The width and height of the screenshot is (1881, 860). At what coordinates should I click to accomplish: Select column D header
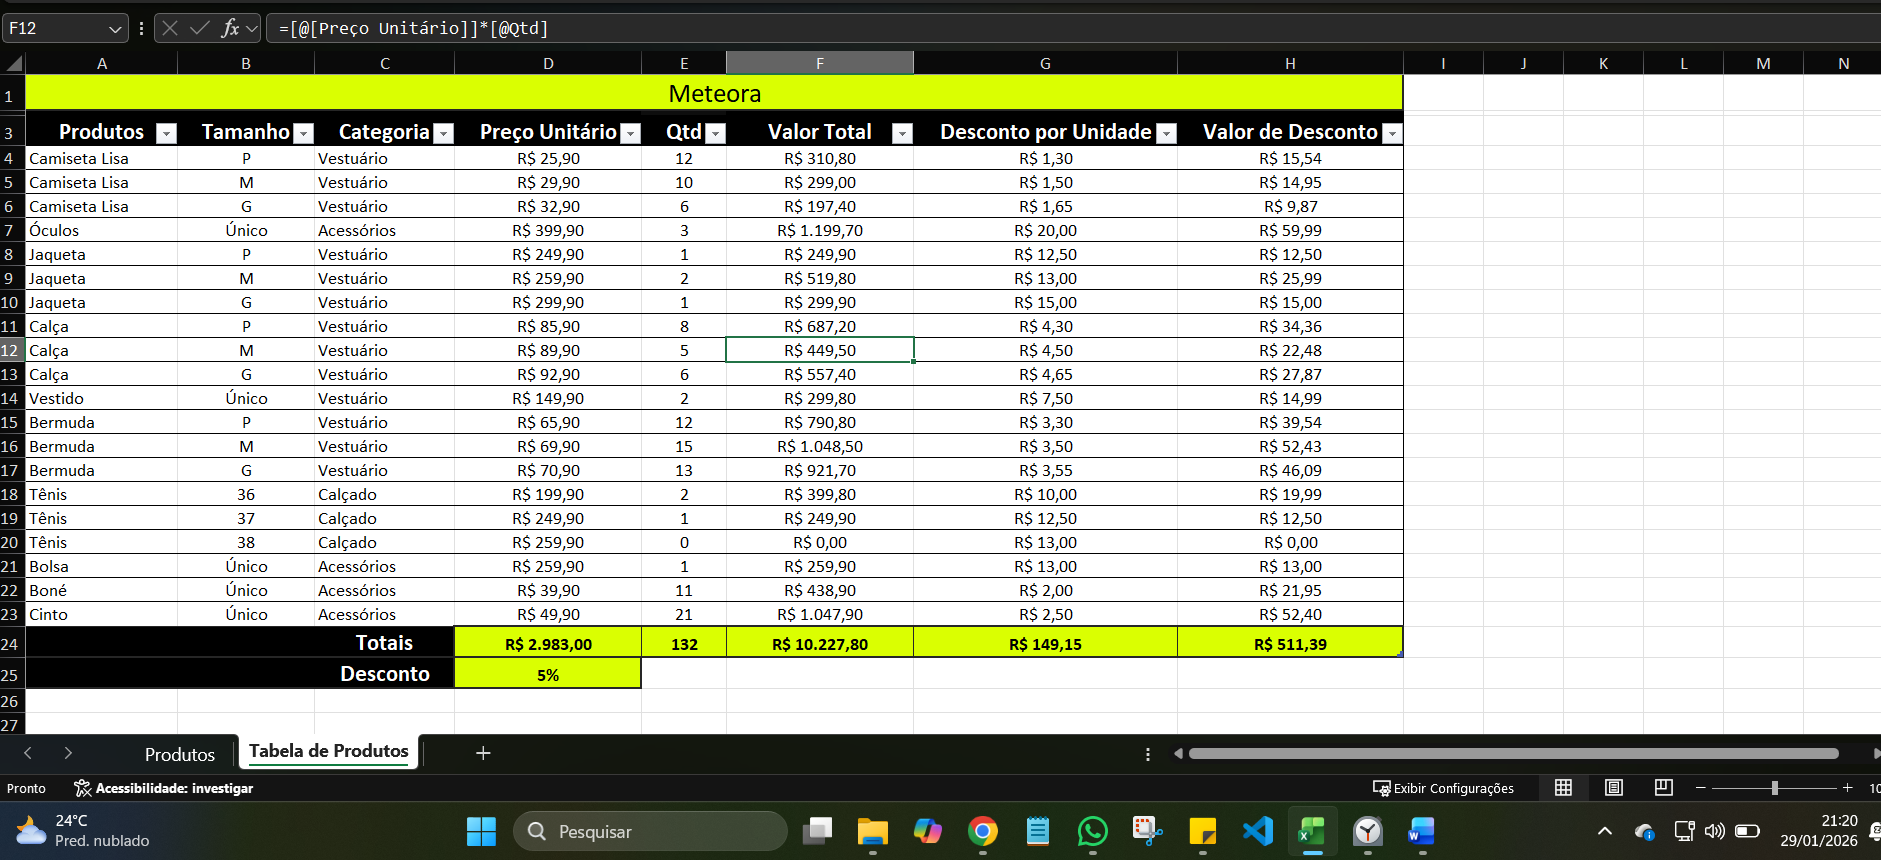[548, 63]
